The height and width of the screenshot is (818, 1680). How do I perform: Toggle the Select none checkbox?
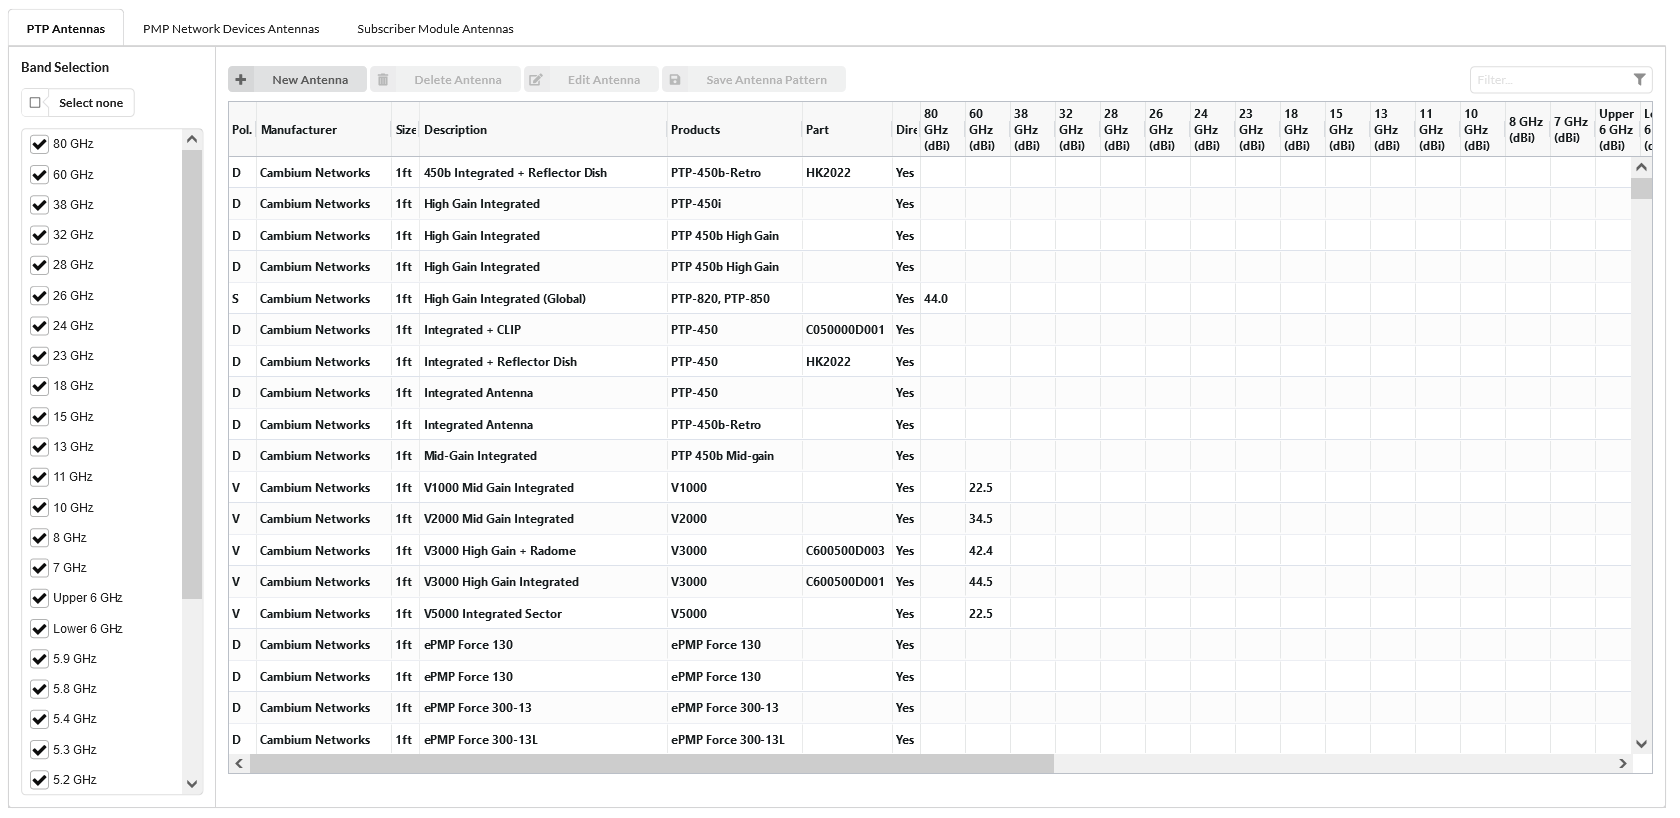coord(36,103)
